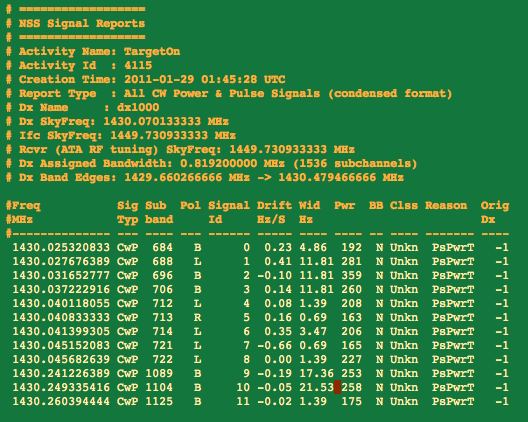Click drift value '0.41'
Screen dimensions: 528x422
[x=278, y=262]
